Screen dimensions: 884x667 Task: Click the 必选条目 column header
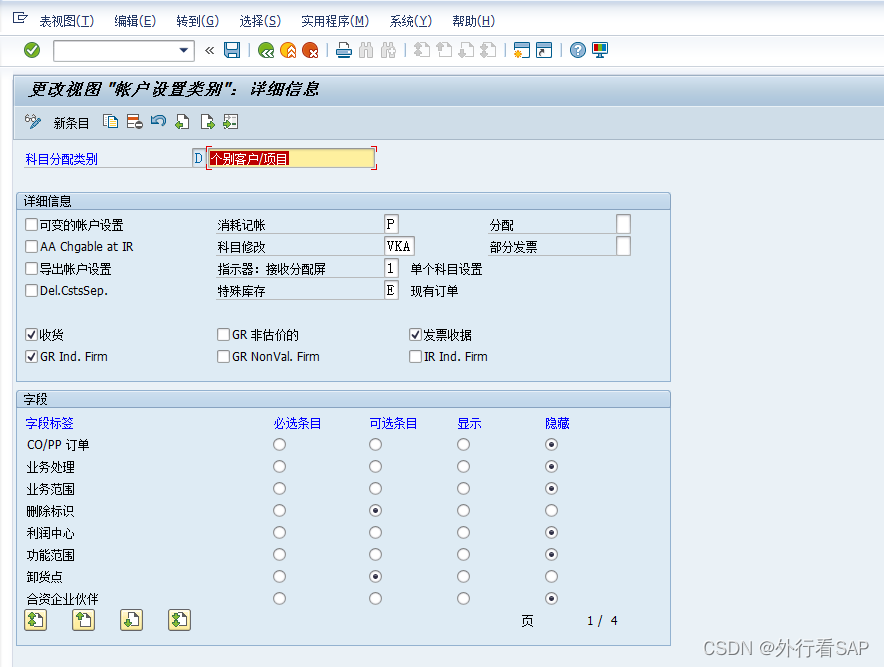point(297,423)
